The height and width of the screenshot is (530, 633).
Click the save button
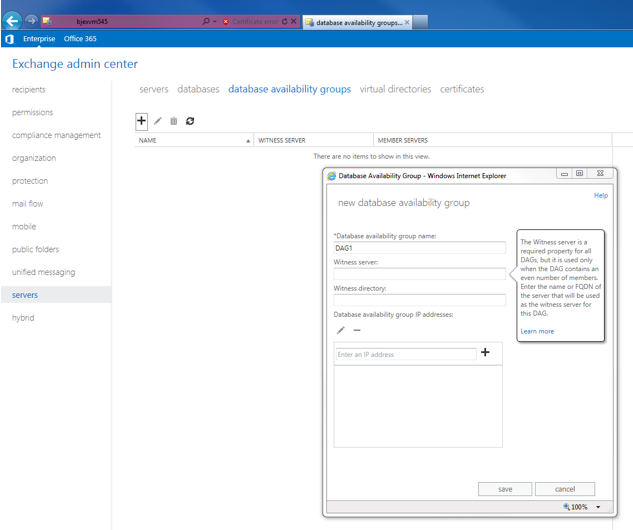tap(505, 489)
